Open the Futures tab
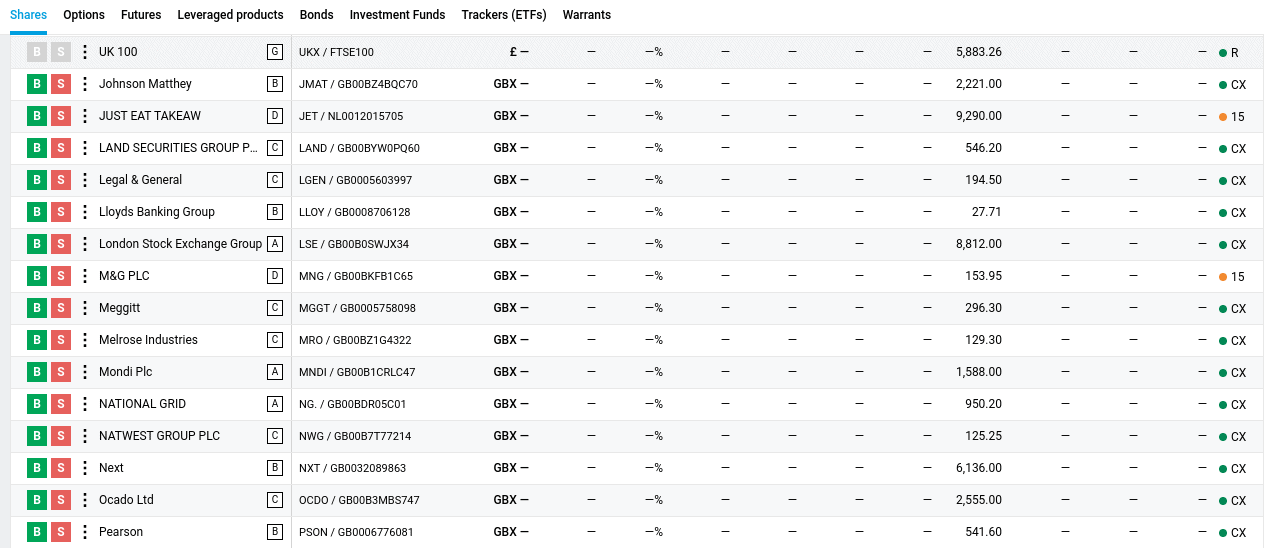 [x=141, y=15]
